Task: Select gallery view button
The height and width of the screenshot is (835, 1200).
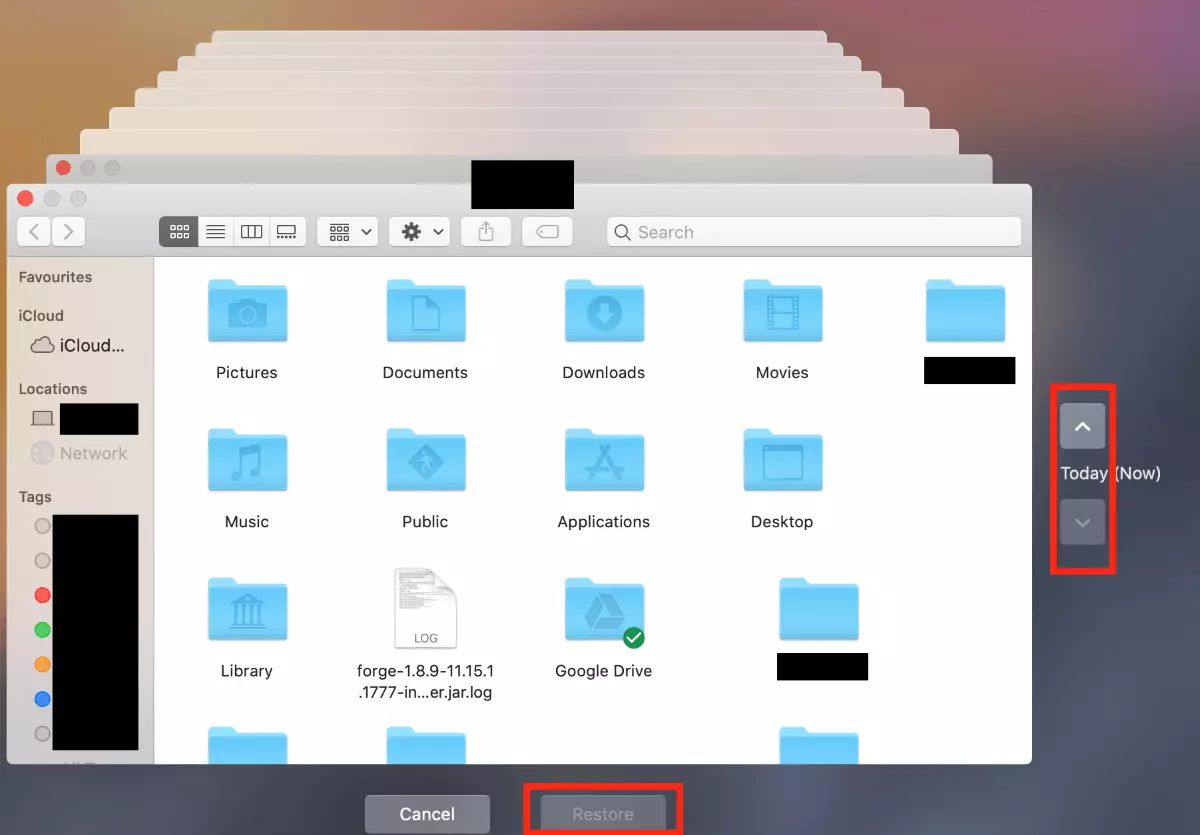Action: [x=286, y=232]
